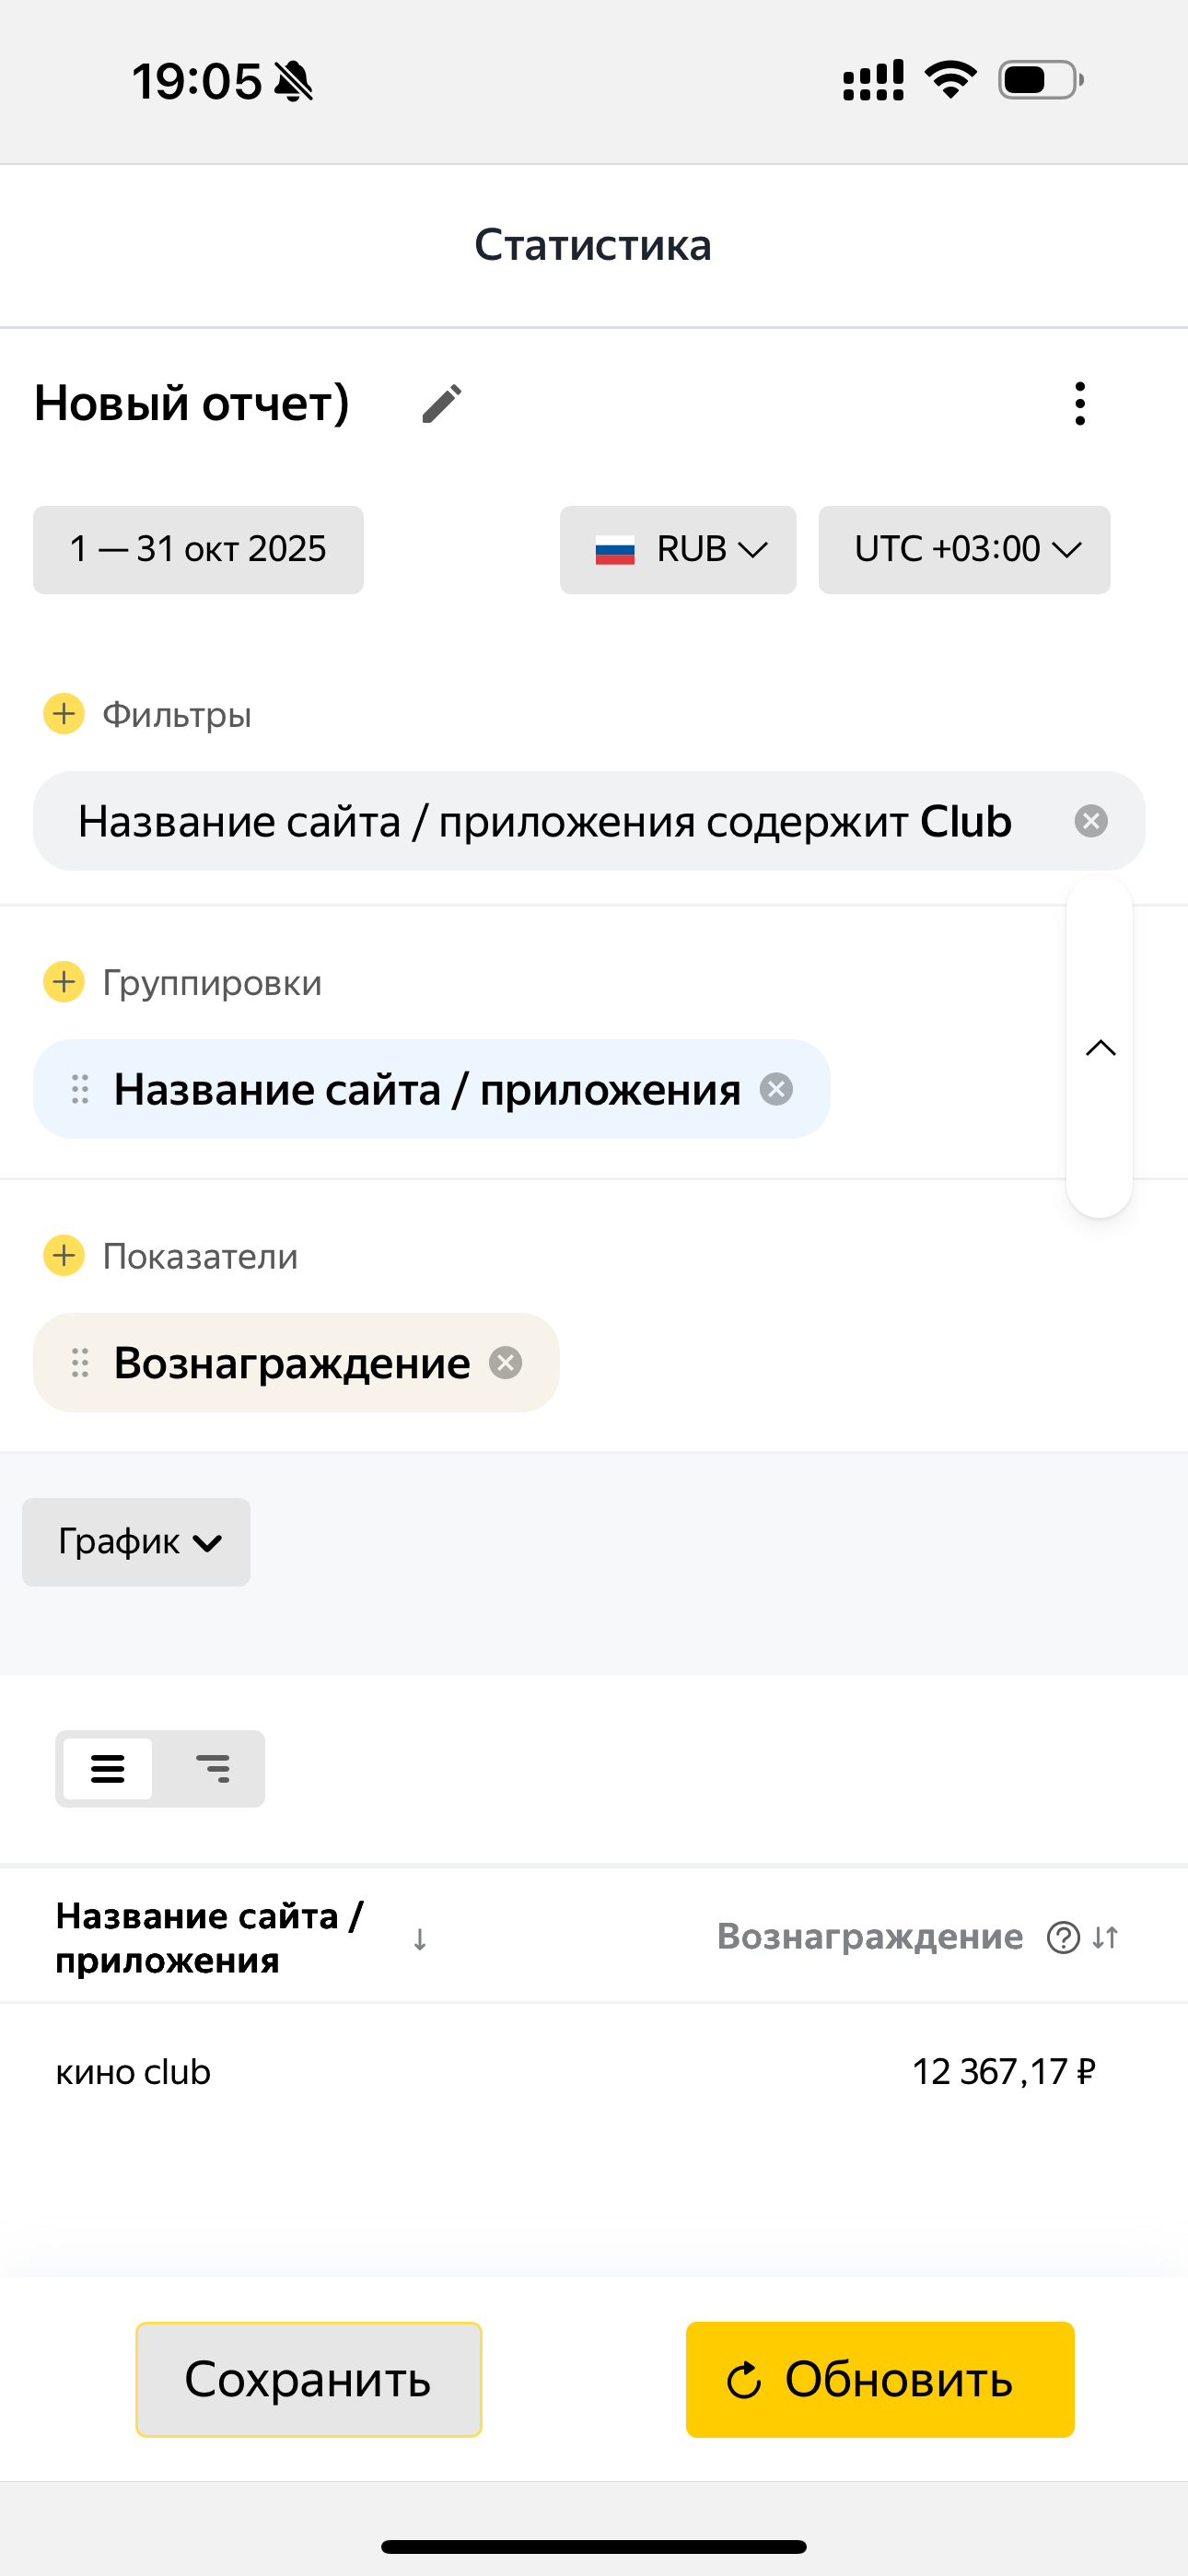1188x2576 pixels.
Task: Open the UTC +03:00 timezone dropdown
Action: [964, 550]
